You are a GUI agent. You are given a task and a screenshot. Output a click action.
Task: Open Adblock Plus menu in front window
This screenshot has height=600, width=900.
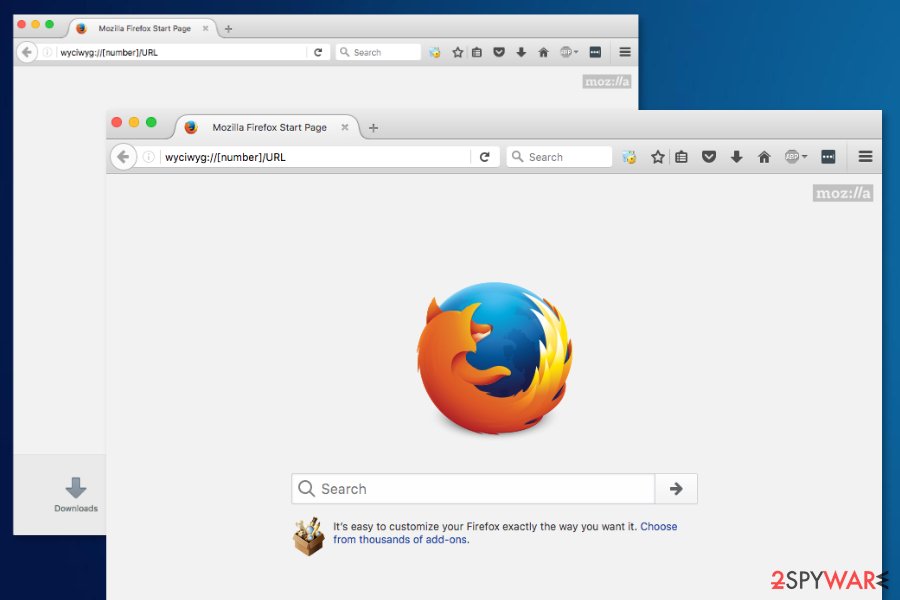796,157
